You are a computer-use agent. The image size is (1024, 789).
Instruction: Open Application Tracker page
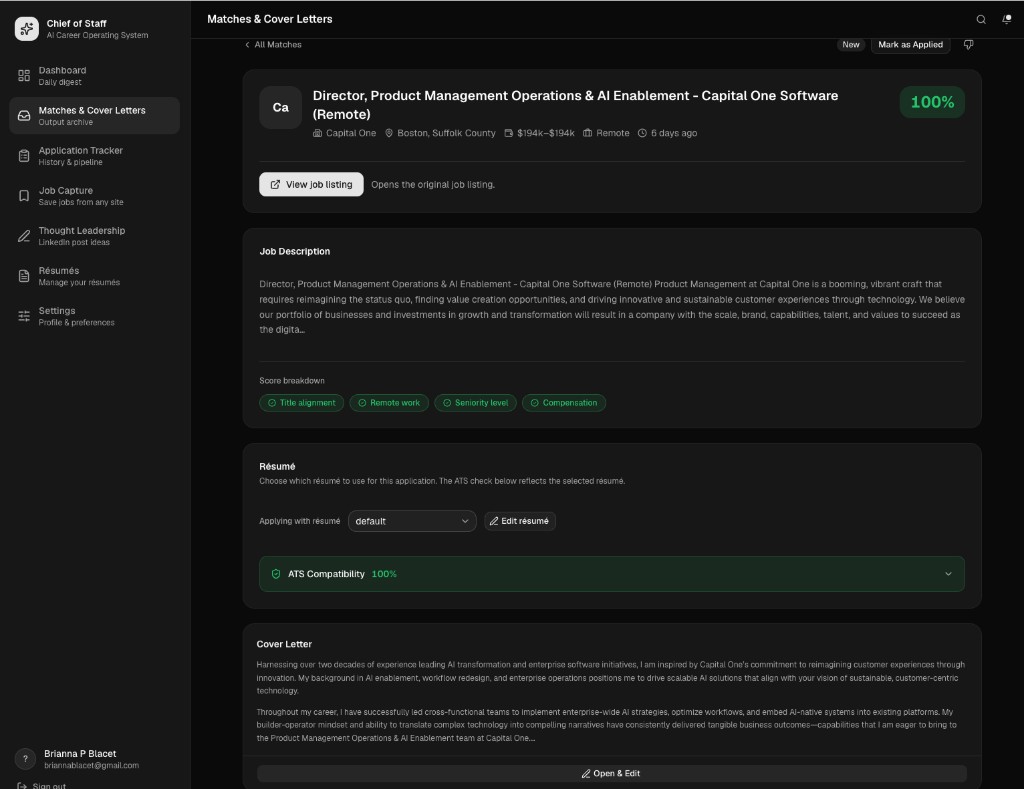95,156
